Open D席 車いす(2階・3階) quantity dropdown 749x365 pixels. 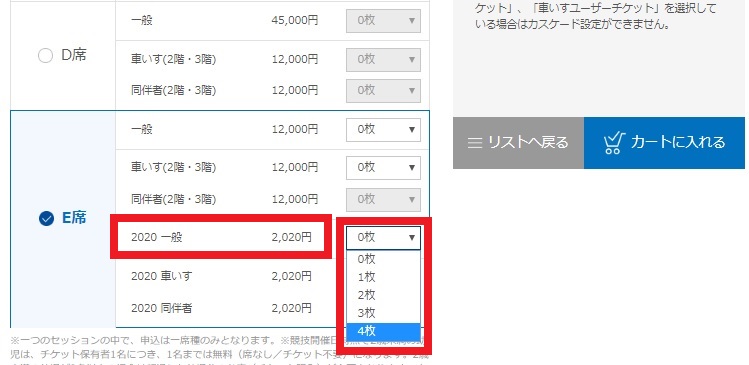pyautogui.click(x=383, y=60)
